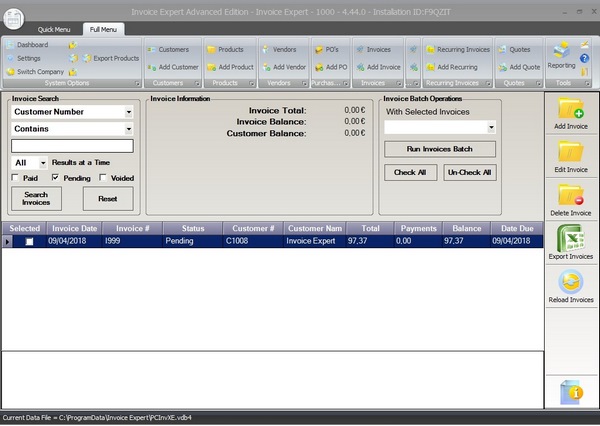Click Add PO in the ribbon
600x426 pixels.
pyautogui.click(x=331, y=67)
